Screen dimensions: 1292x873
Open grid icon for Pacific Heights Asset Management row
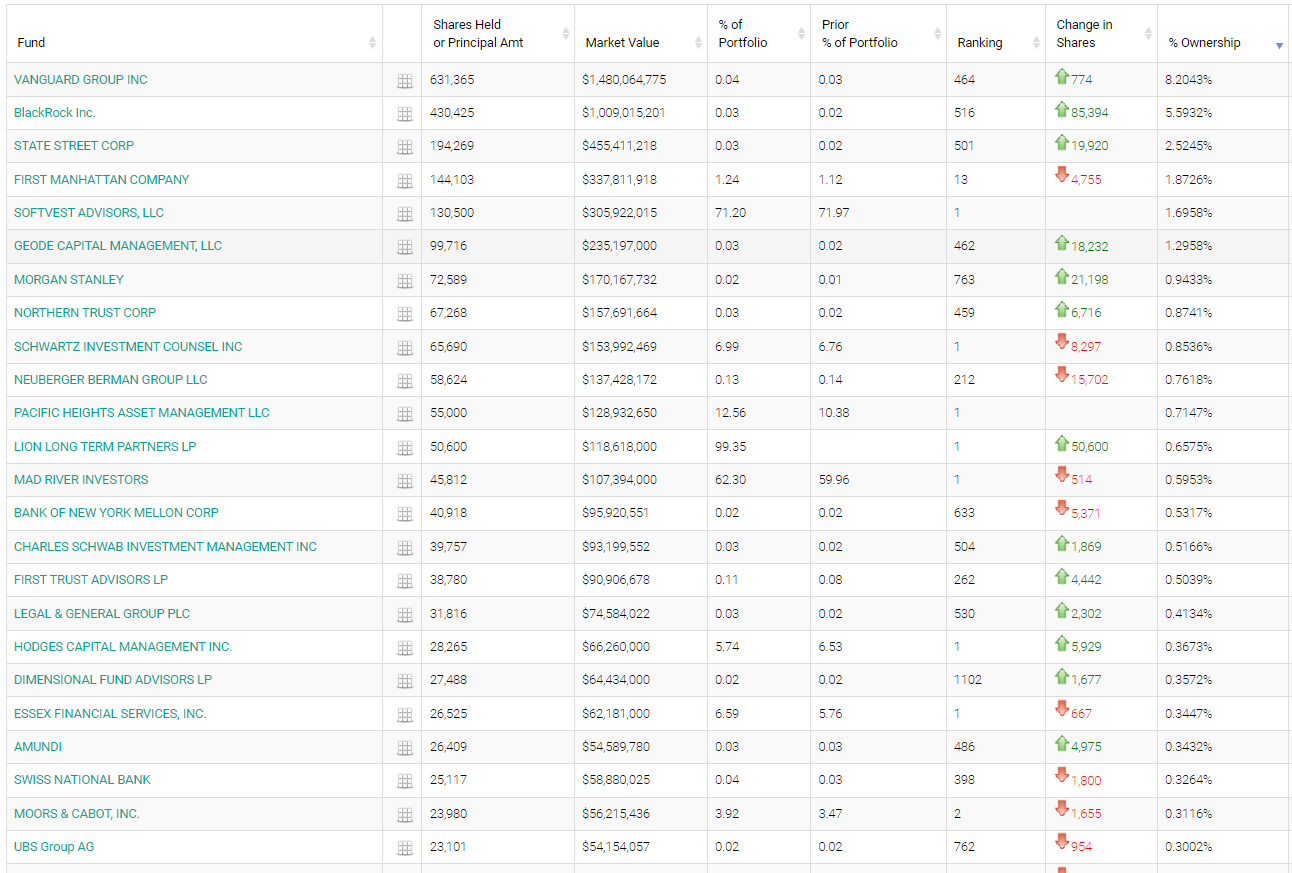point(405,414)
